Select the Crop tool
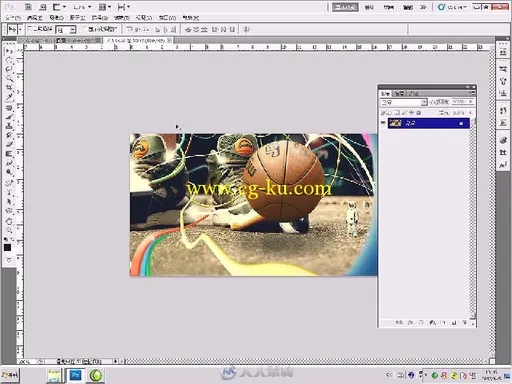 pyautogui.click(x=9, y=88)
